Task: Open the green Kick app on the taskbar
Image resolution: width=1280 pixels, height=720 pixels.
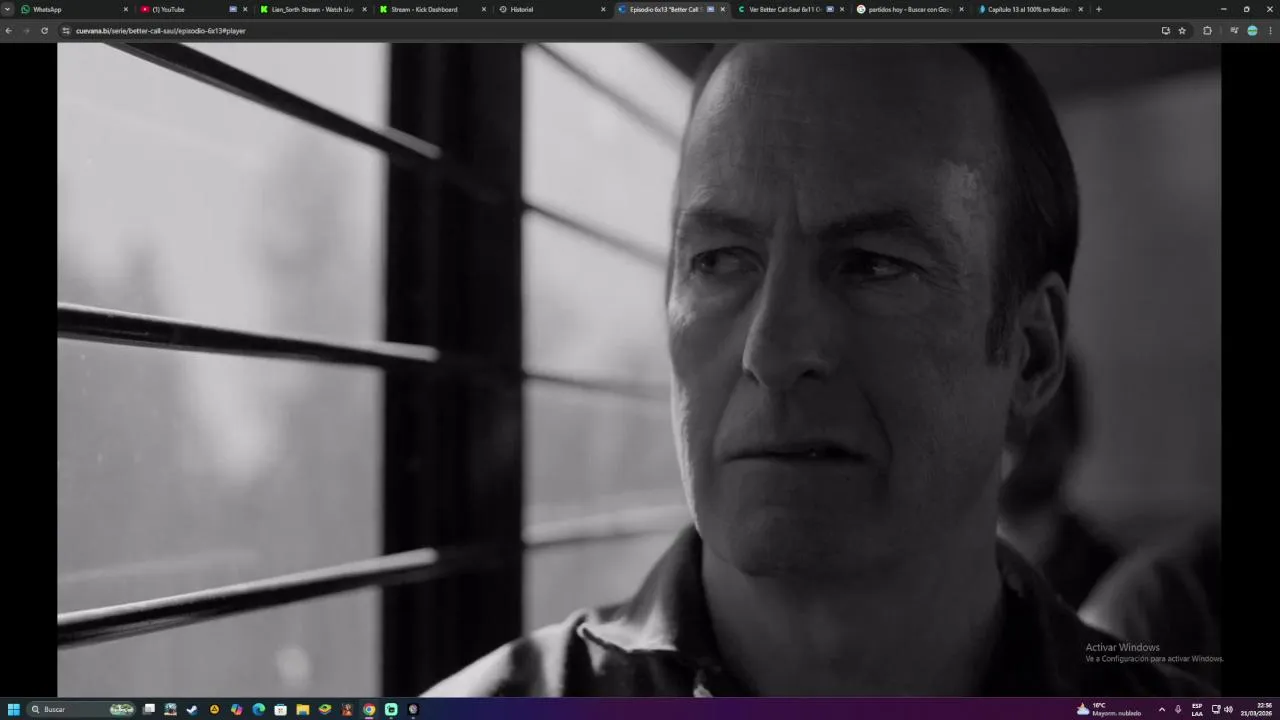Action: point(391,709)
